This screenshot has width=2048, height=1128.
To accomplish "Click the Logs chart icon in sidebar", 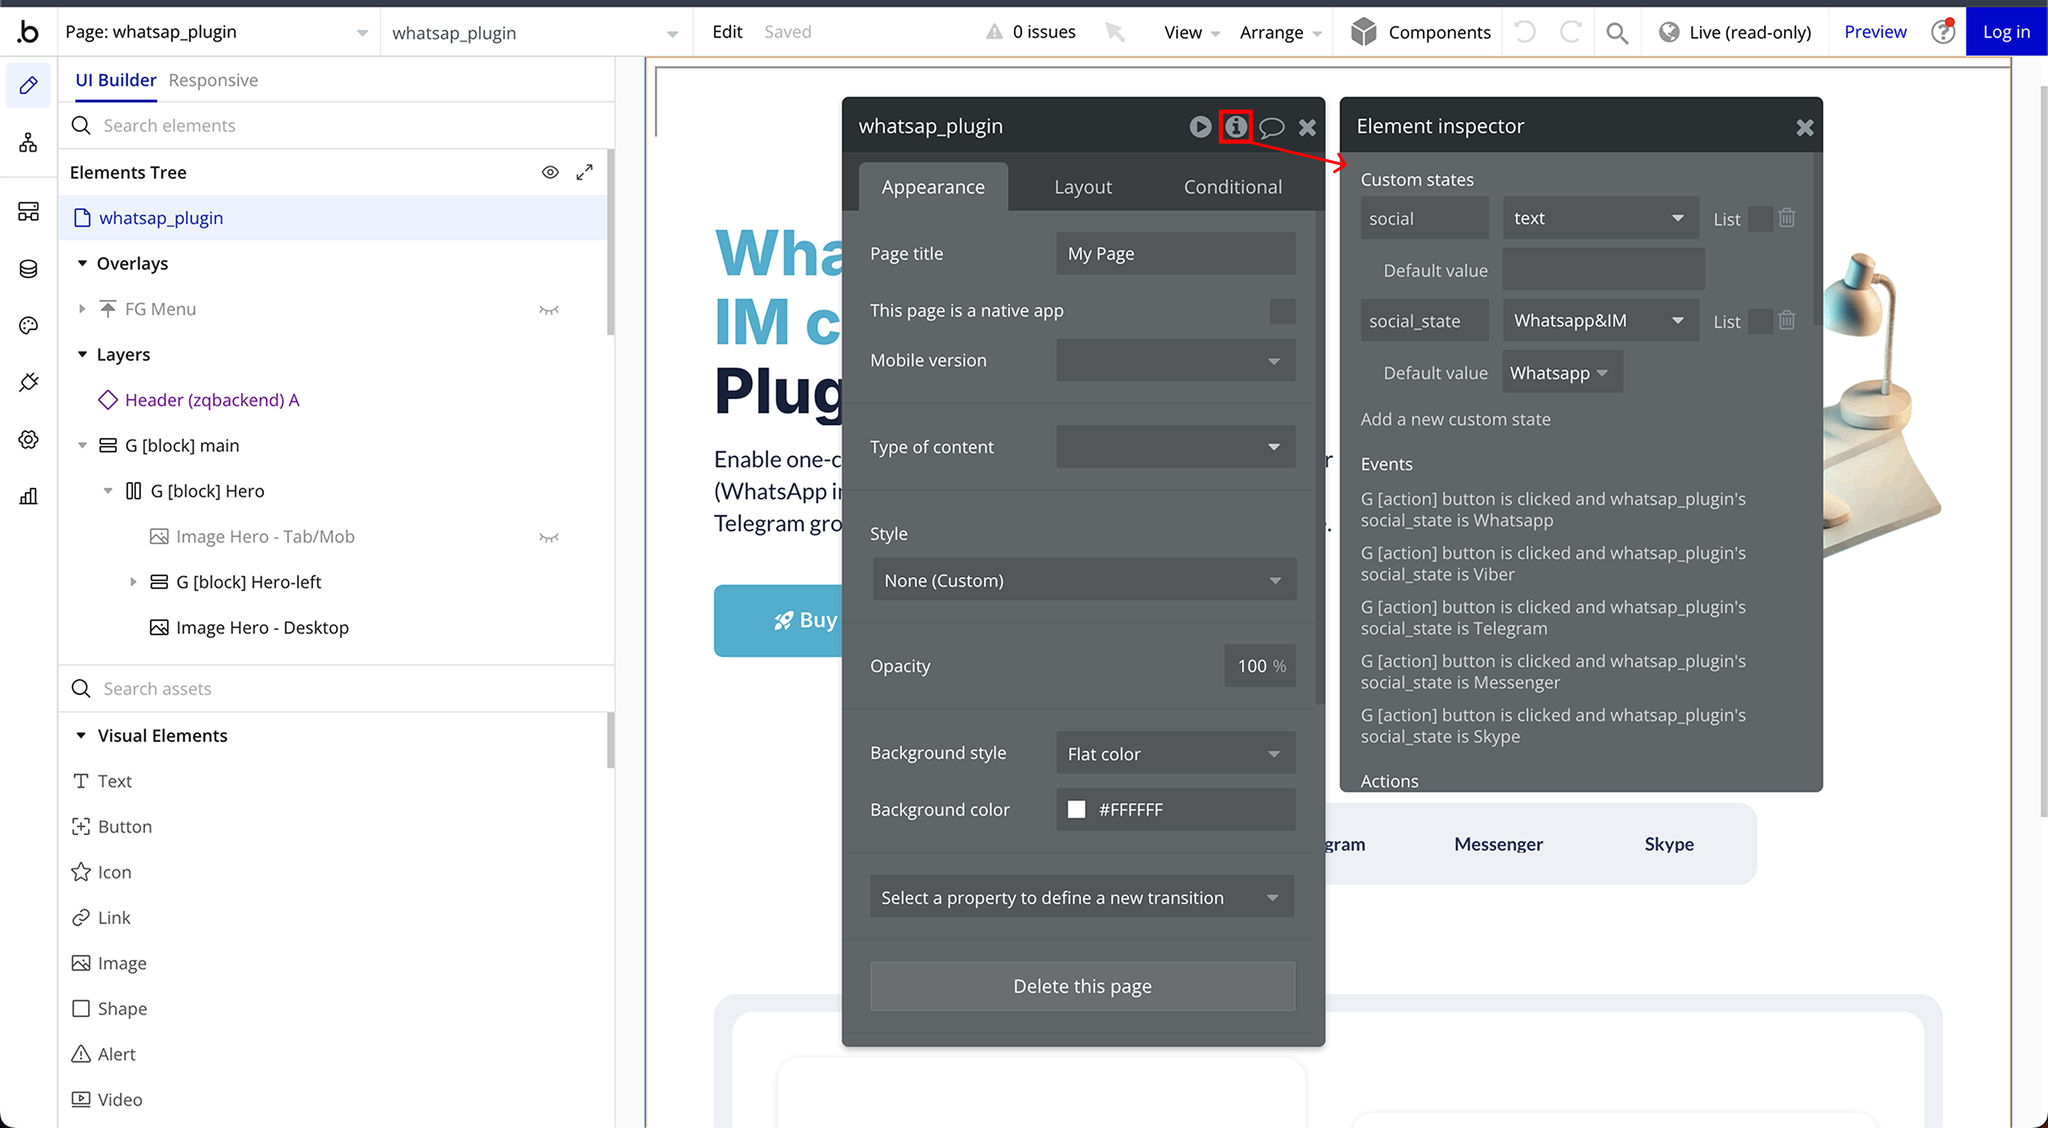I will pos(28,496).
